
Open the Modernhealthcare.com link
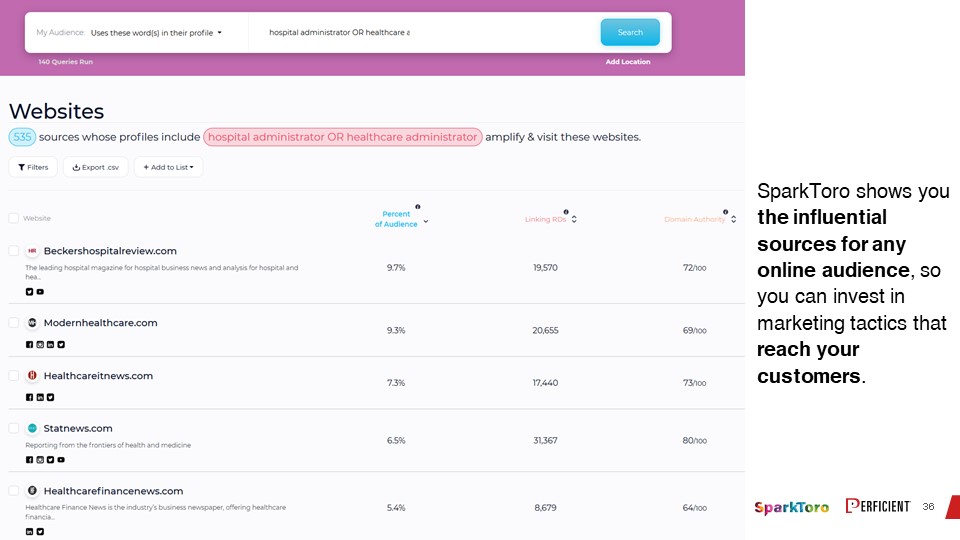100,323
